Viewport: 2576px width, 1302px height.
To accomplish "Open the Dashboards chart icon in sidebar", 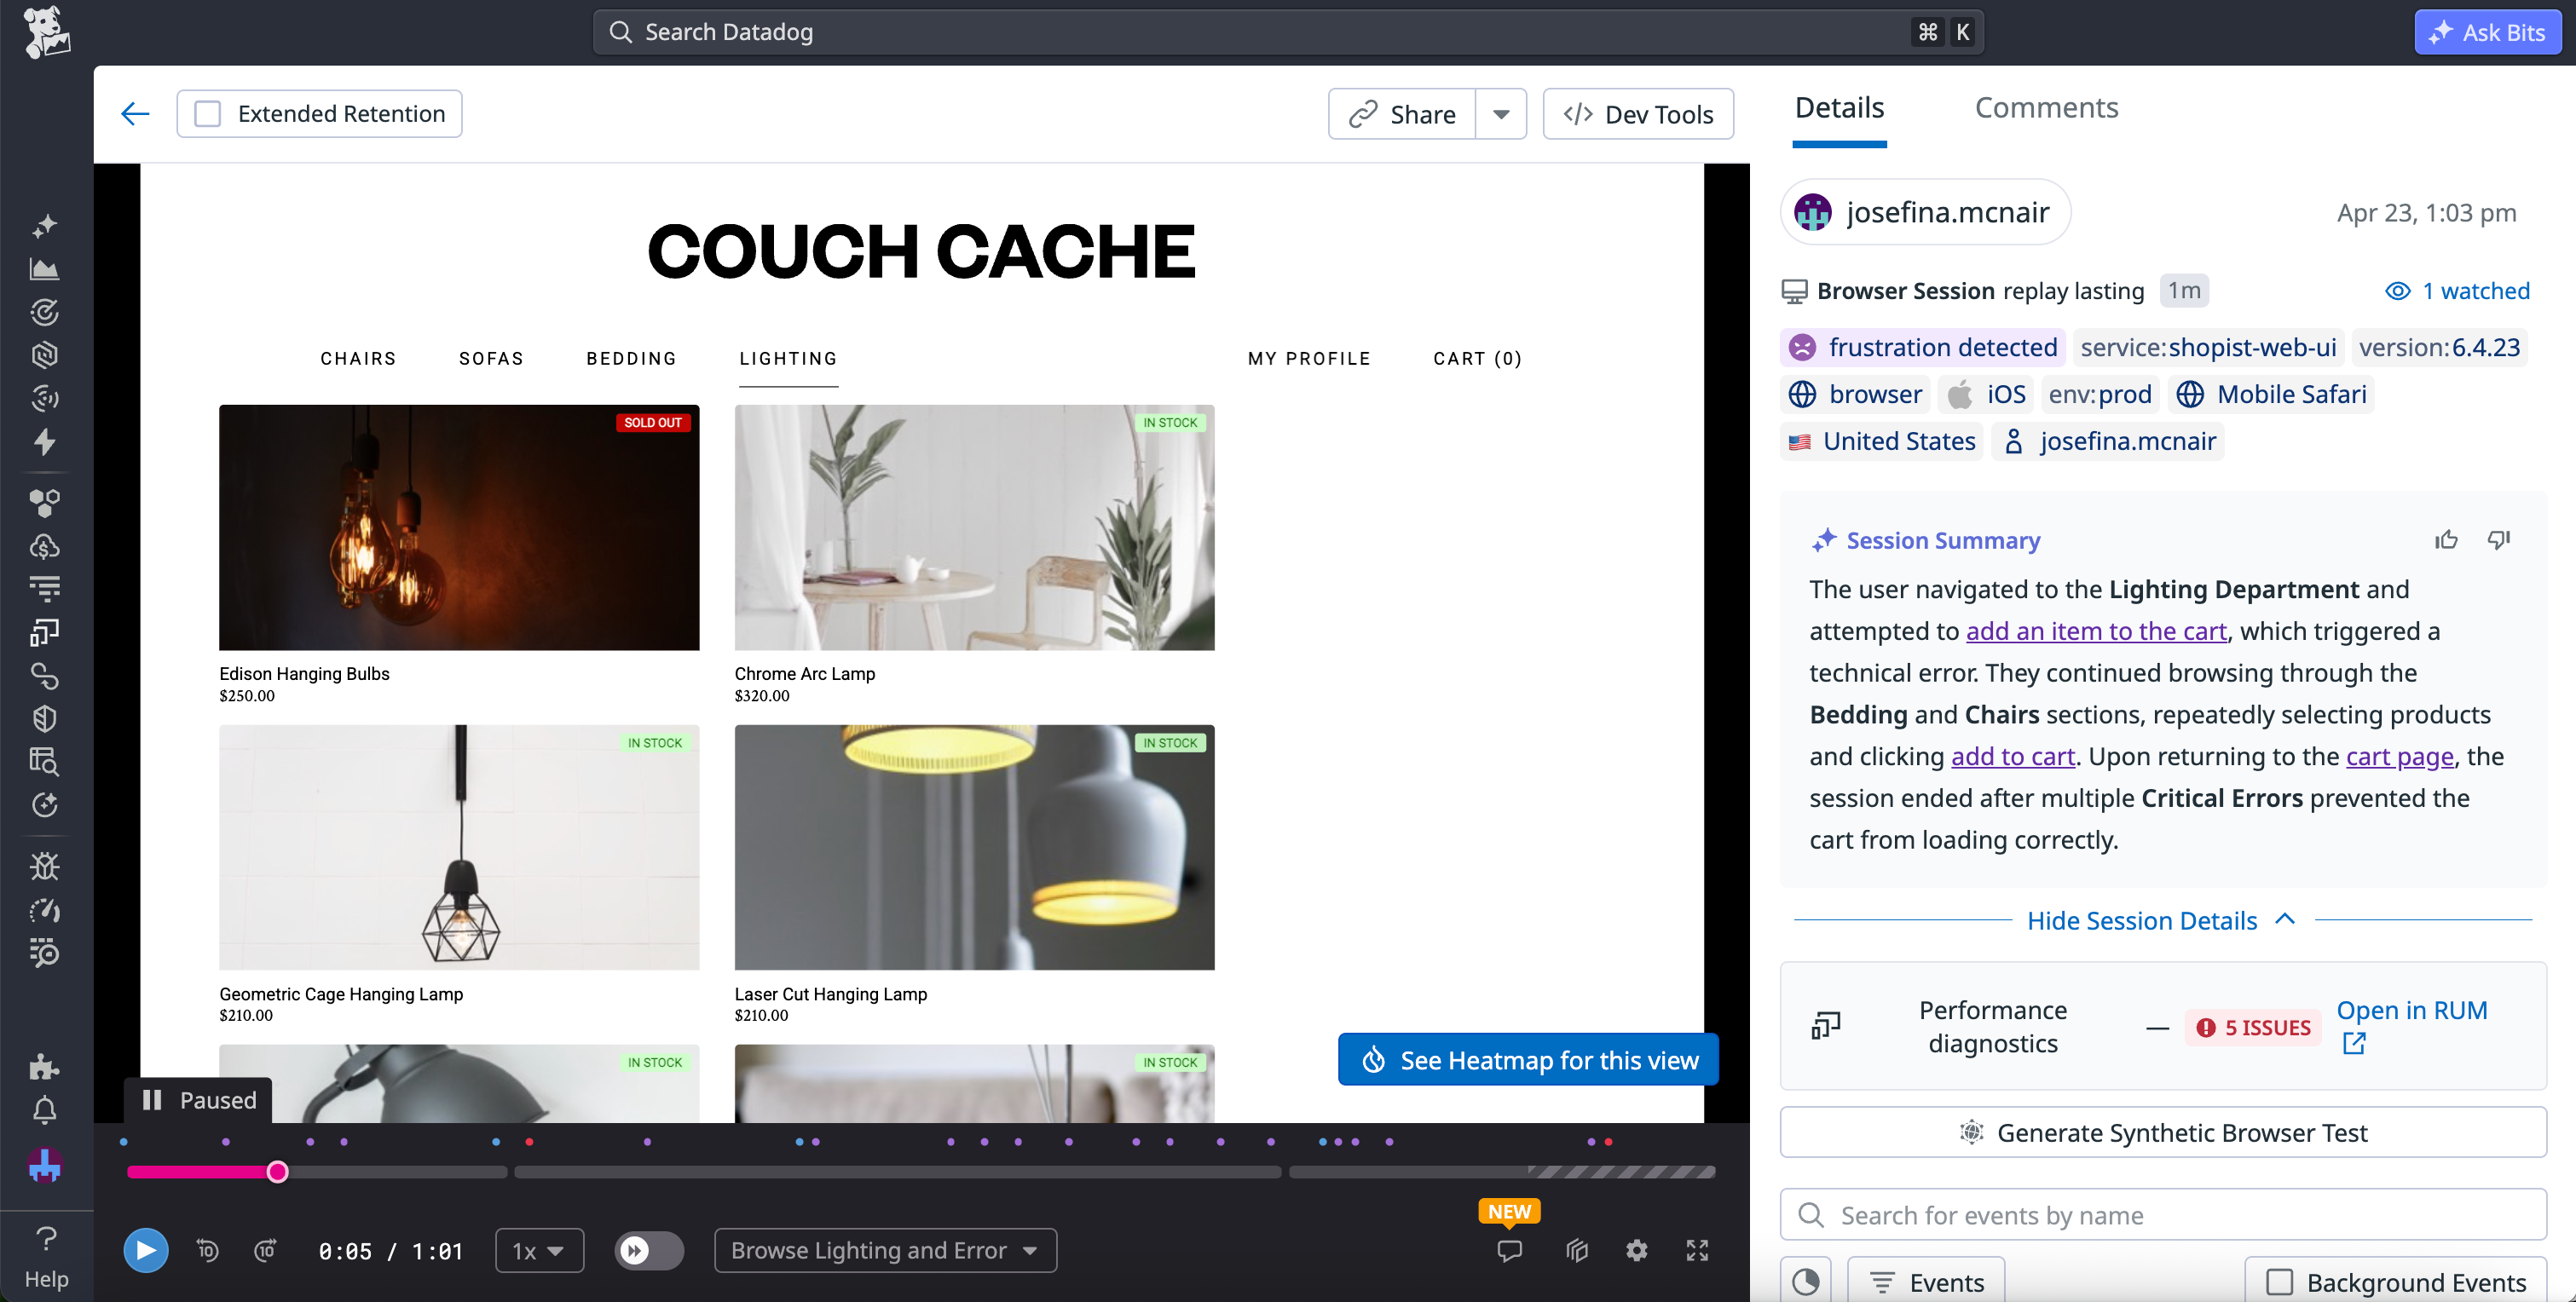I will (45, 269).
